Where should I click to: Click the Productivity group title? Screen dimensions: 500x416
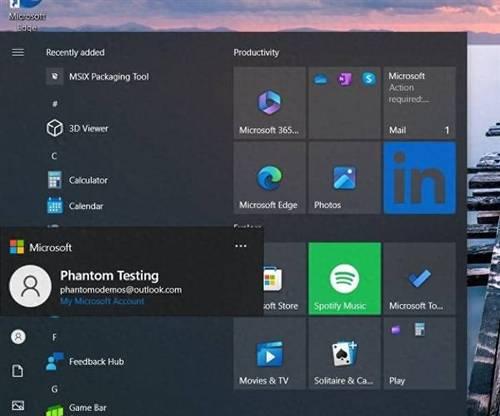click(x=256, y=52)
